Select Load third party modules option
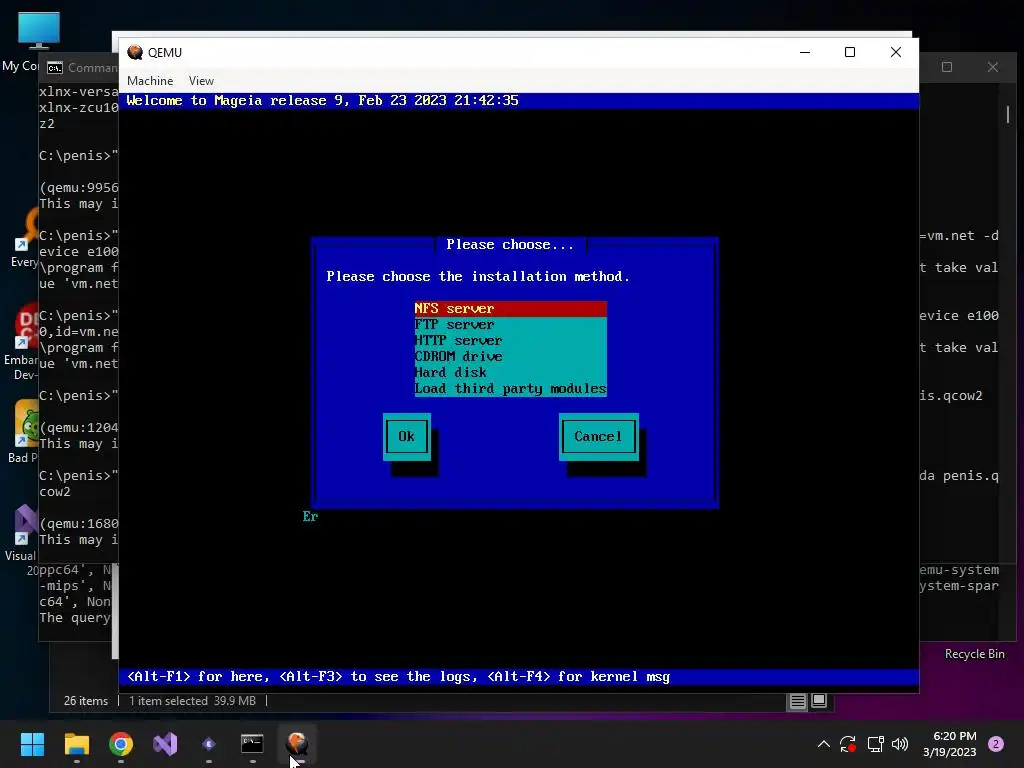The image size is (1024, 768). (x=511, y=389)
